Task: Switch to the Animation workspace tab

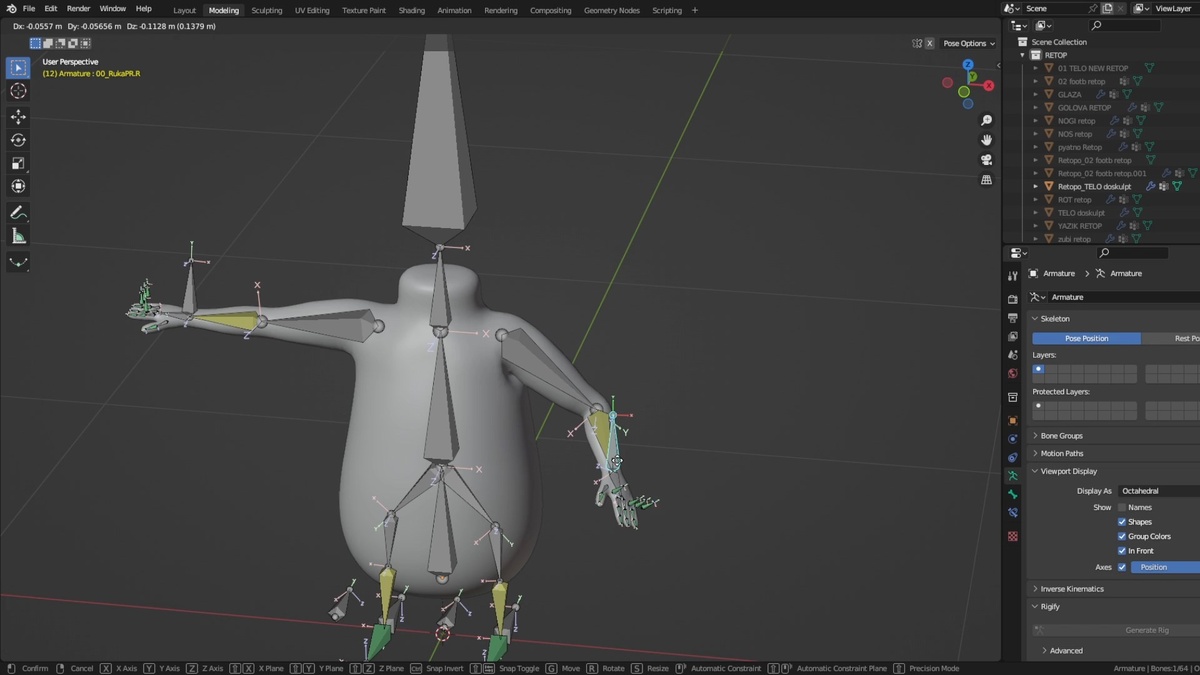Action: tap(454, 10)
